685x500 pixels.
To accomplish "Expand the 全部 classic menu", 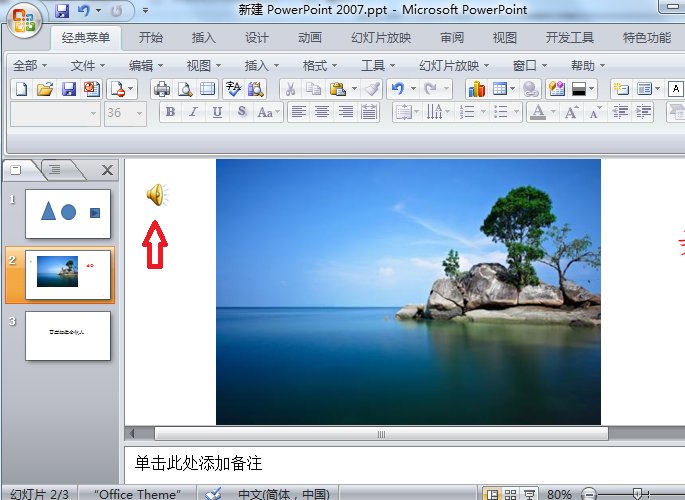I will [x=30, y=66].
